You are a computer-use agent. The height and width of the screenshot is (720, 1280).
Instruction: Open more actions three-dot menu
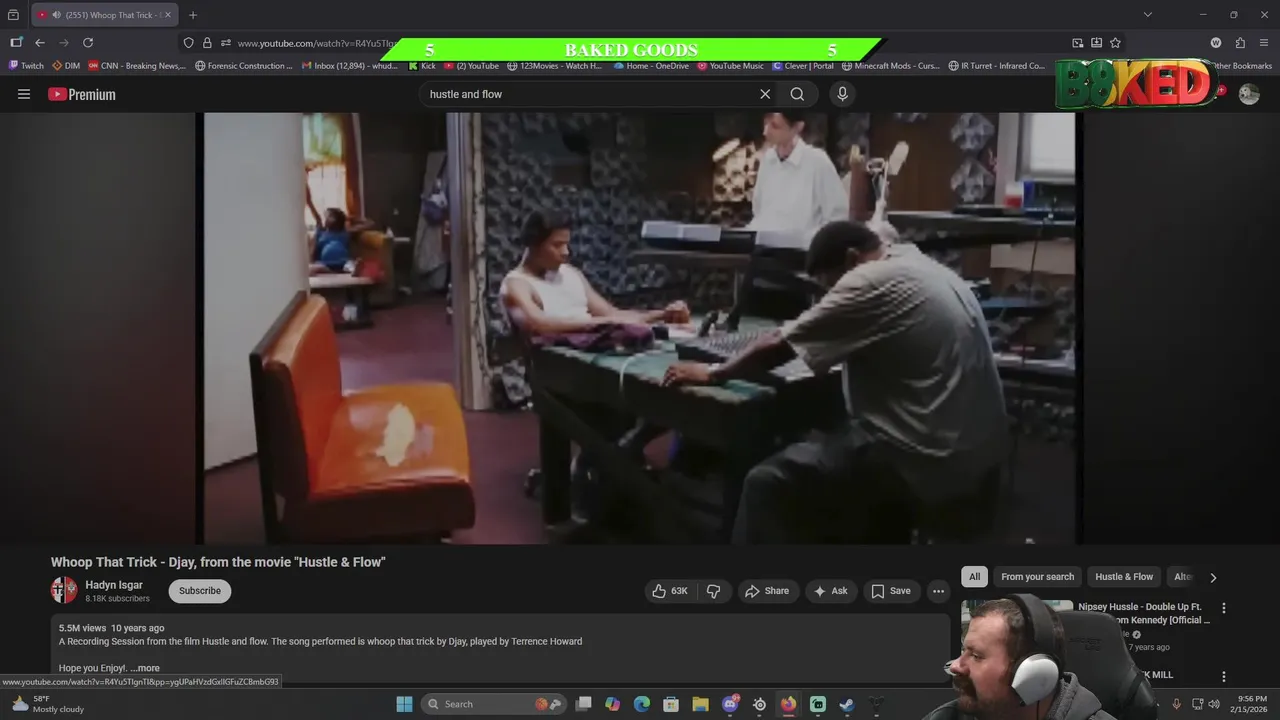coord(938,591)
